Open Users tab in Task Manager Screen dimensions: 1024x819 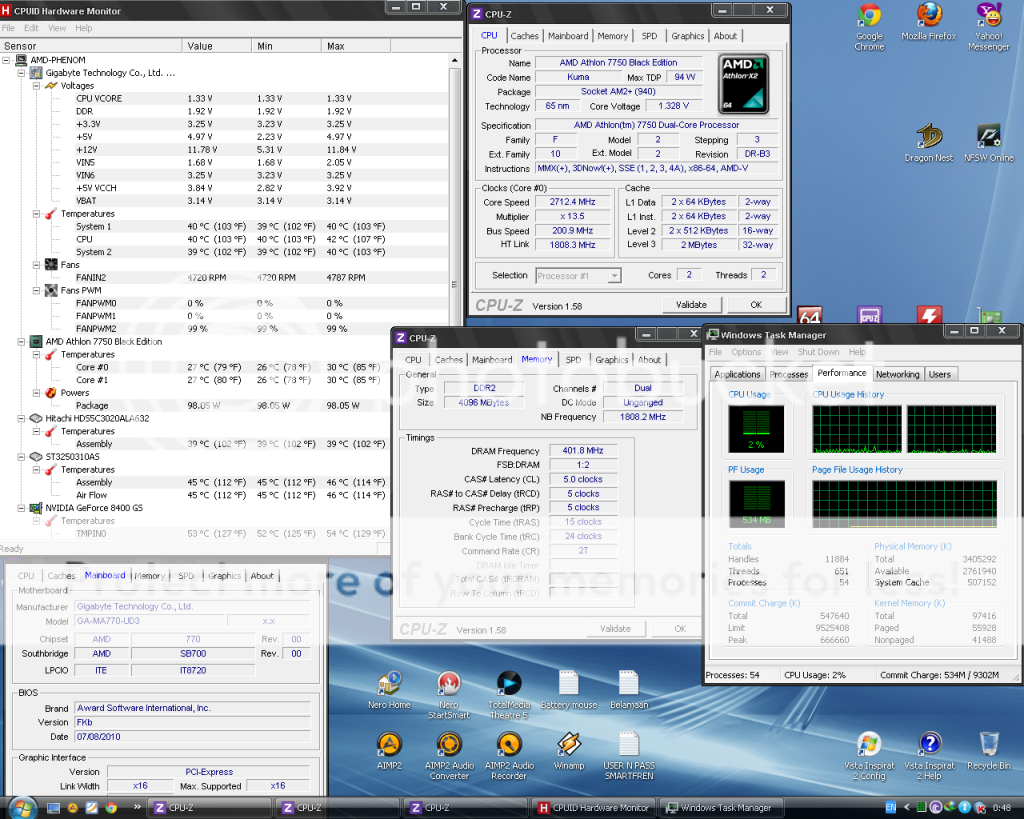[x=940, y=374]
